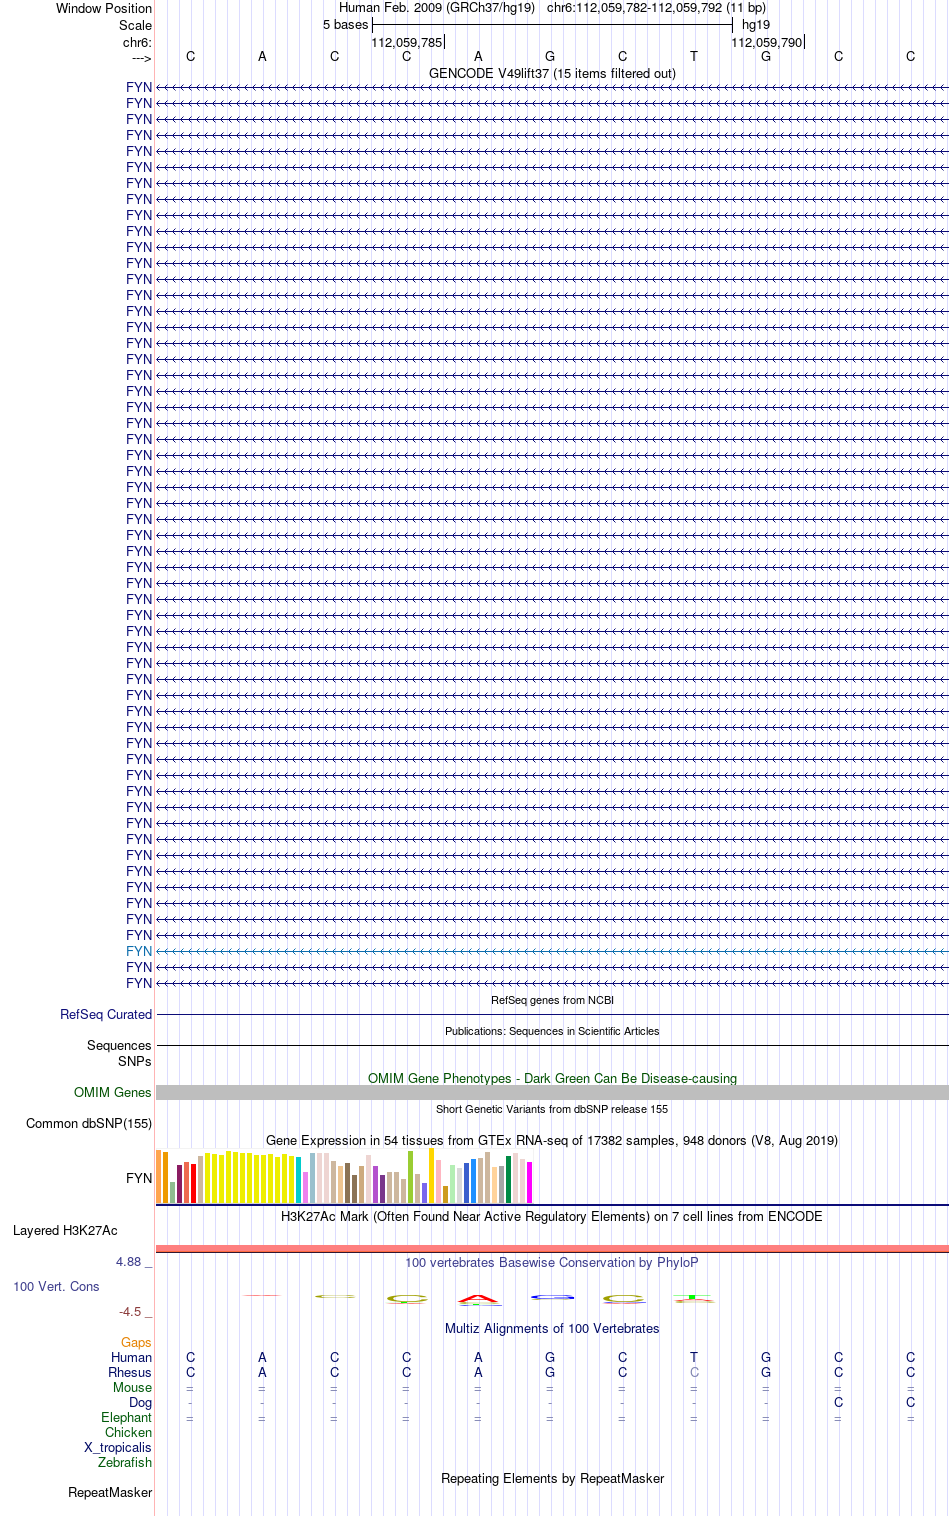Image resolution: width=950 pixels, height=1516 pixels.
Task: Open the Common dbSNP(155) track label
Action: click(89, 1123)
